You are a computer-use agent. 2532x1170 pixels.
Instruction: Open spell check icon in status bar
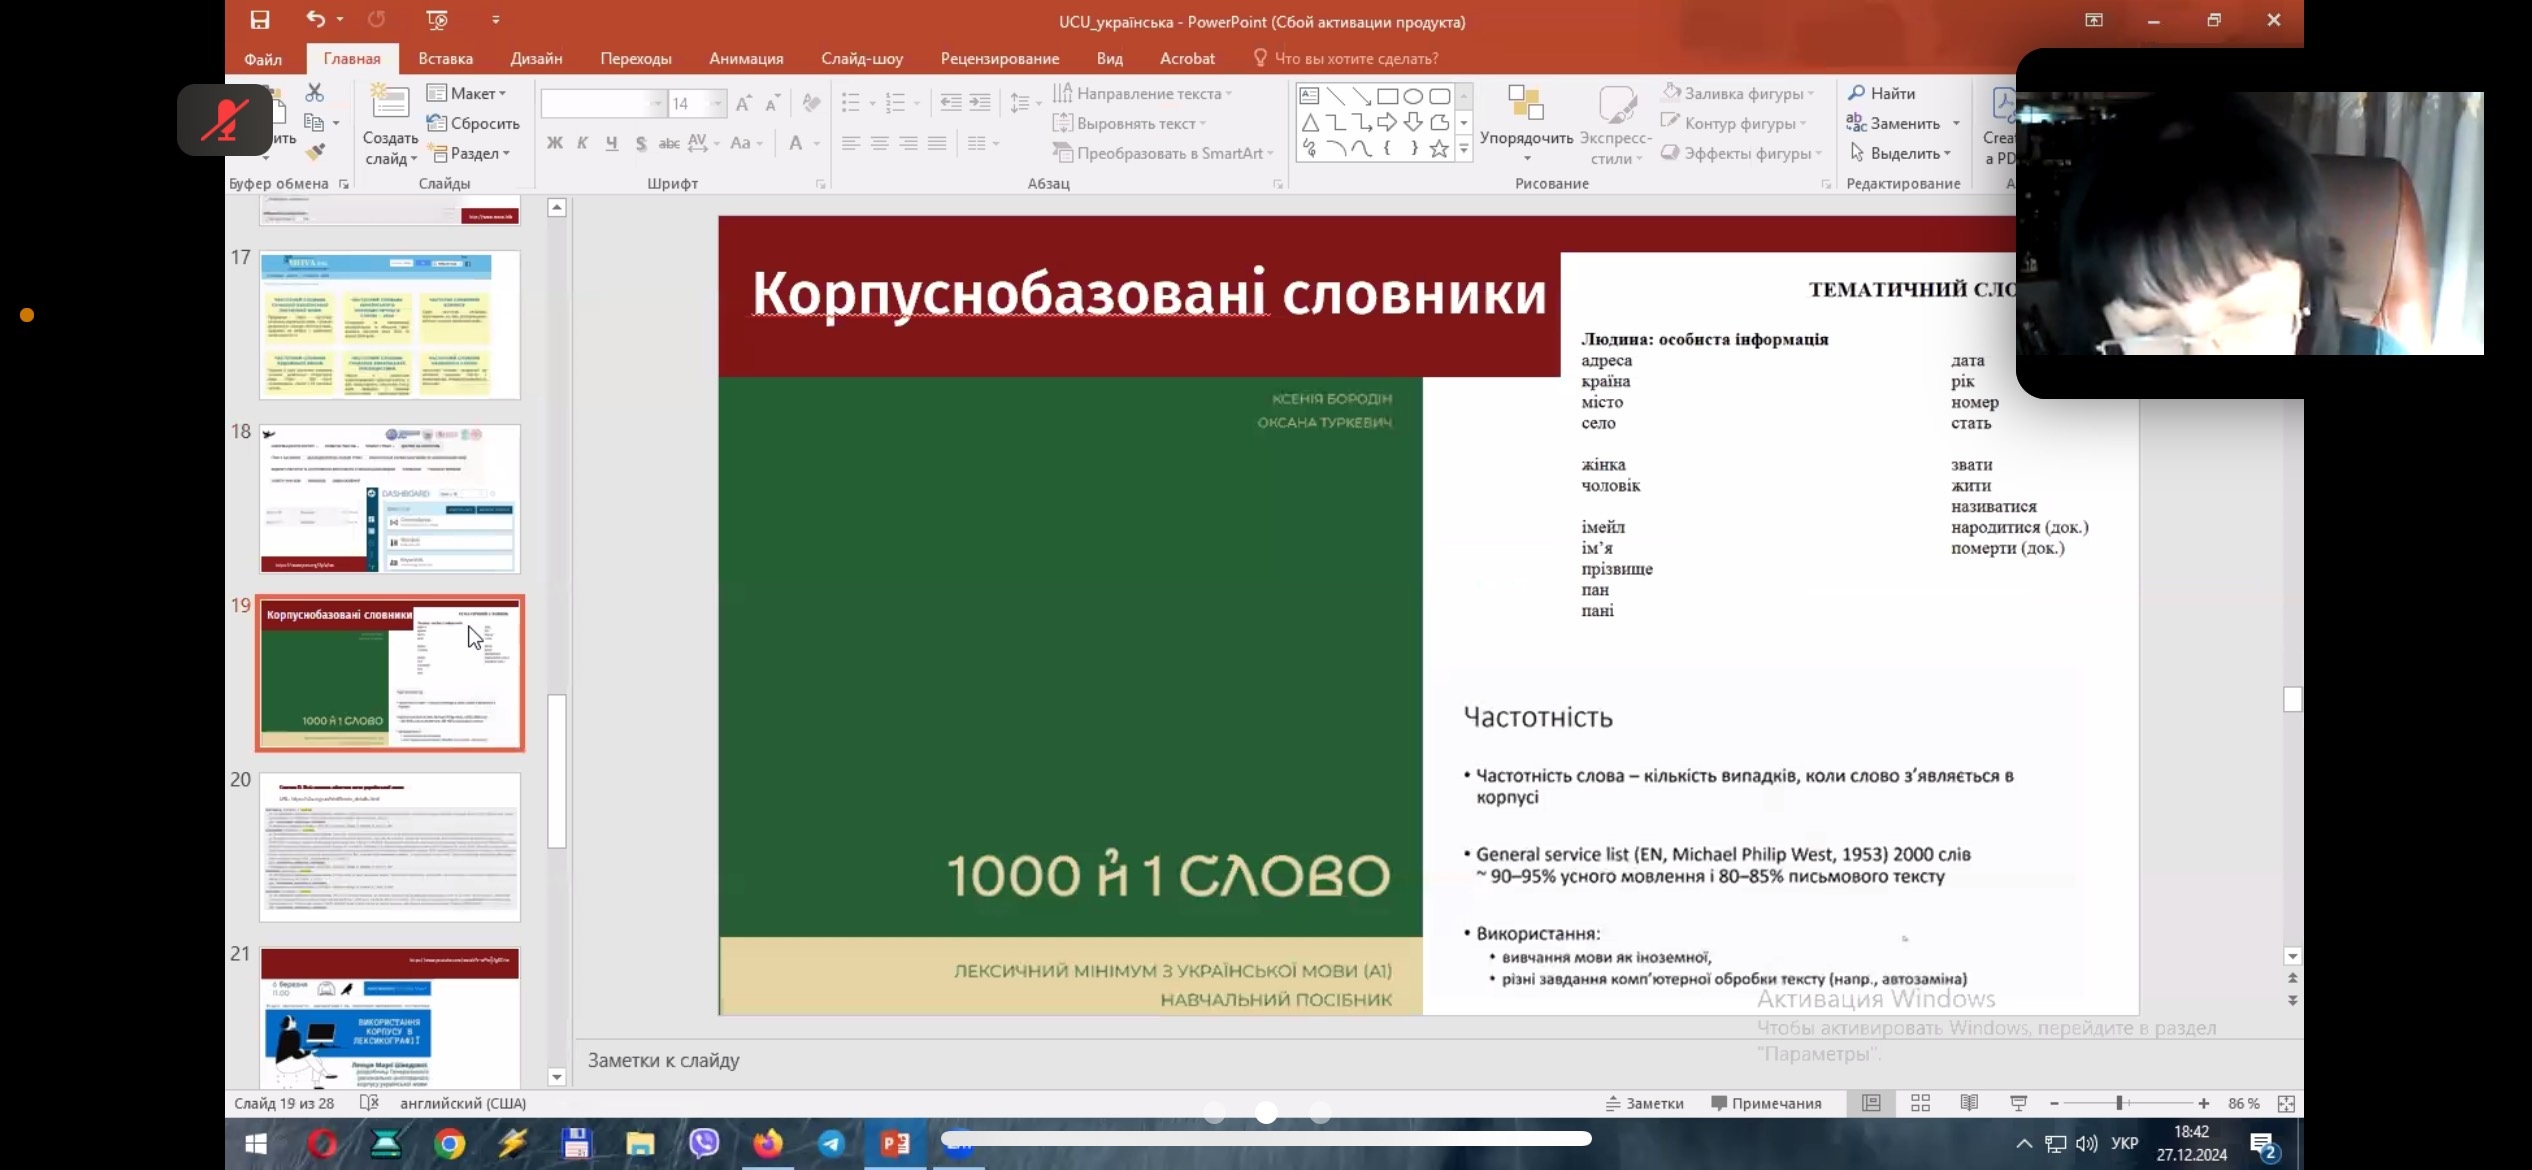point(369,1102)
